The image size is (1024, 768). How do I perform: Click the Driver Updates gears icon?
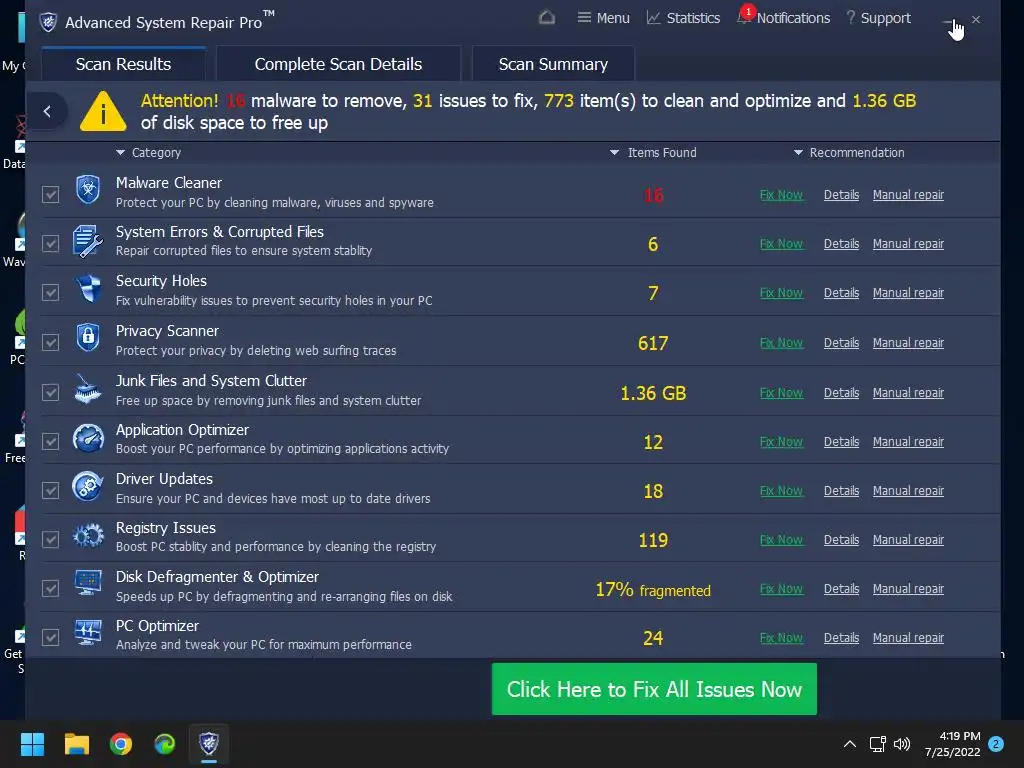pyautogui.click(x=88, y=487)
